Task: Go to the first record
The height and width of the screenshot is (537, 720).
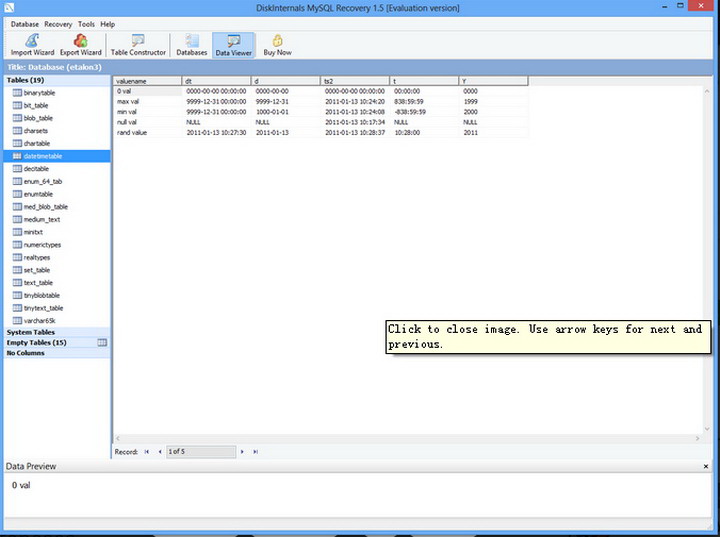Action: [x=147, y=452]
